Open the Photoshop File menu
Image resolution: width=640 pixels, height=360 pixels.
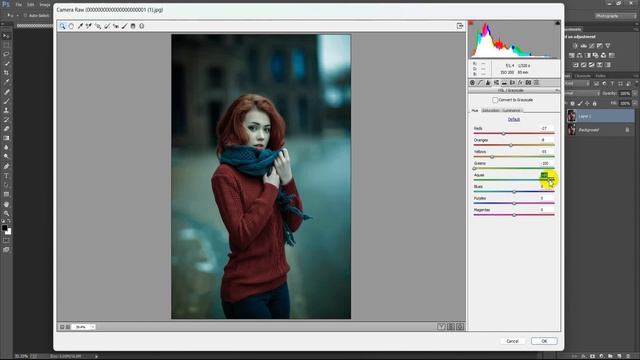pos(18,4)
